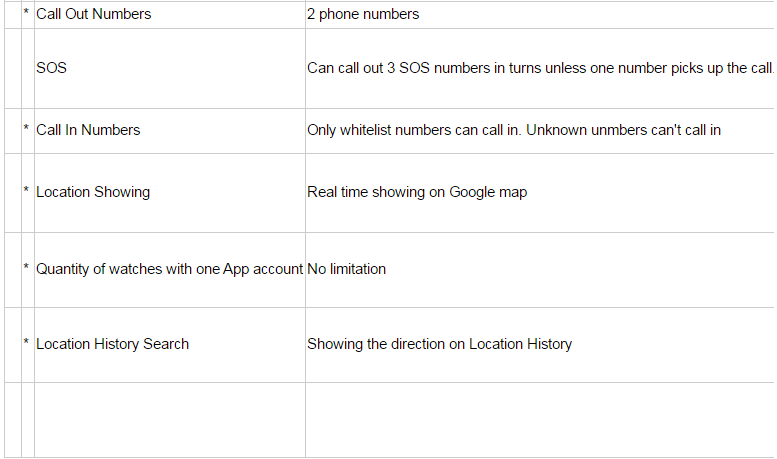Click the empty cell below Location History Search
Image resolution: width=777 pixels, height=459 pixels.
click(x=169, y=420)
